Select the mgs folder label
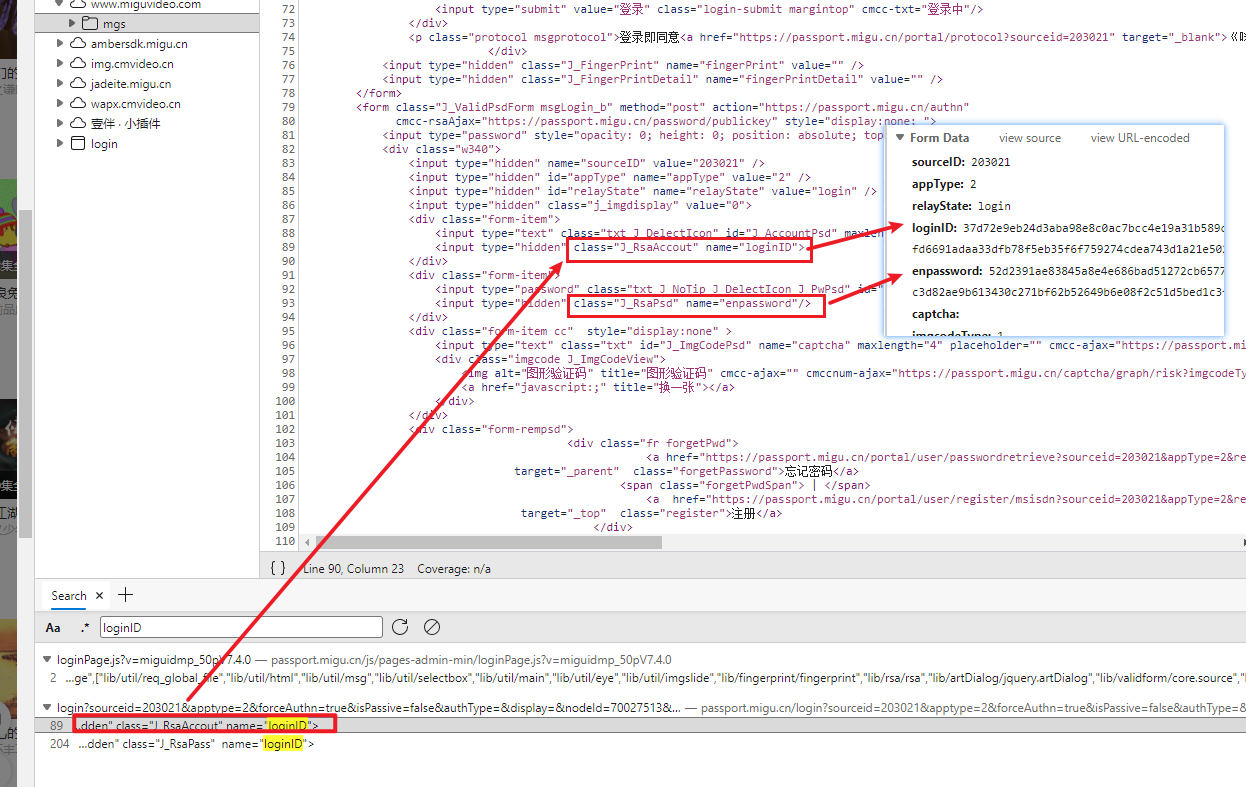Image resolution: width=1246 pixels, height=787 pixels. [x=114, y=24]
